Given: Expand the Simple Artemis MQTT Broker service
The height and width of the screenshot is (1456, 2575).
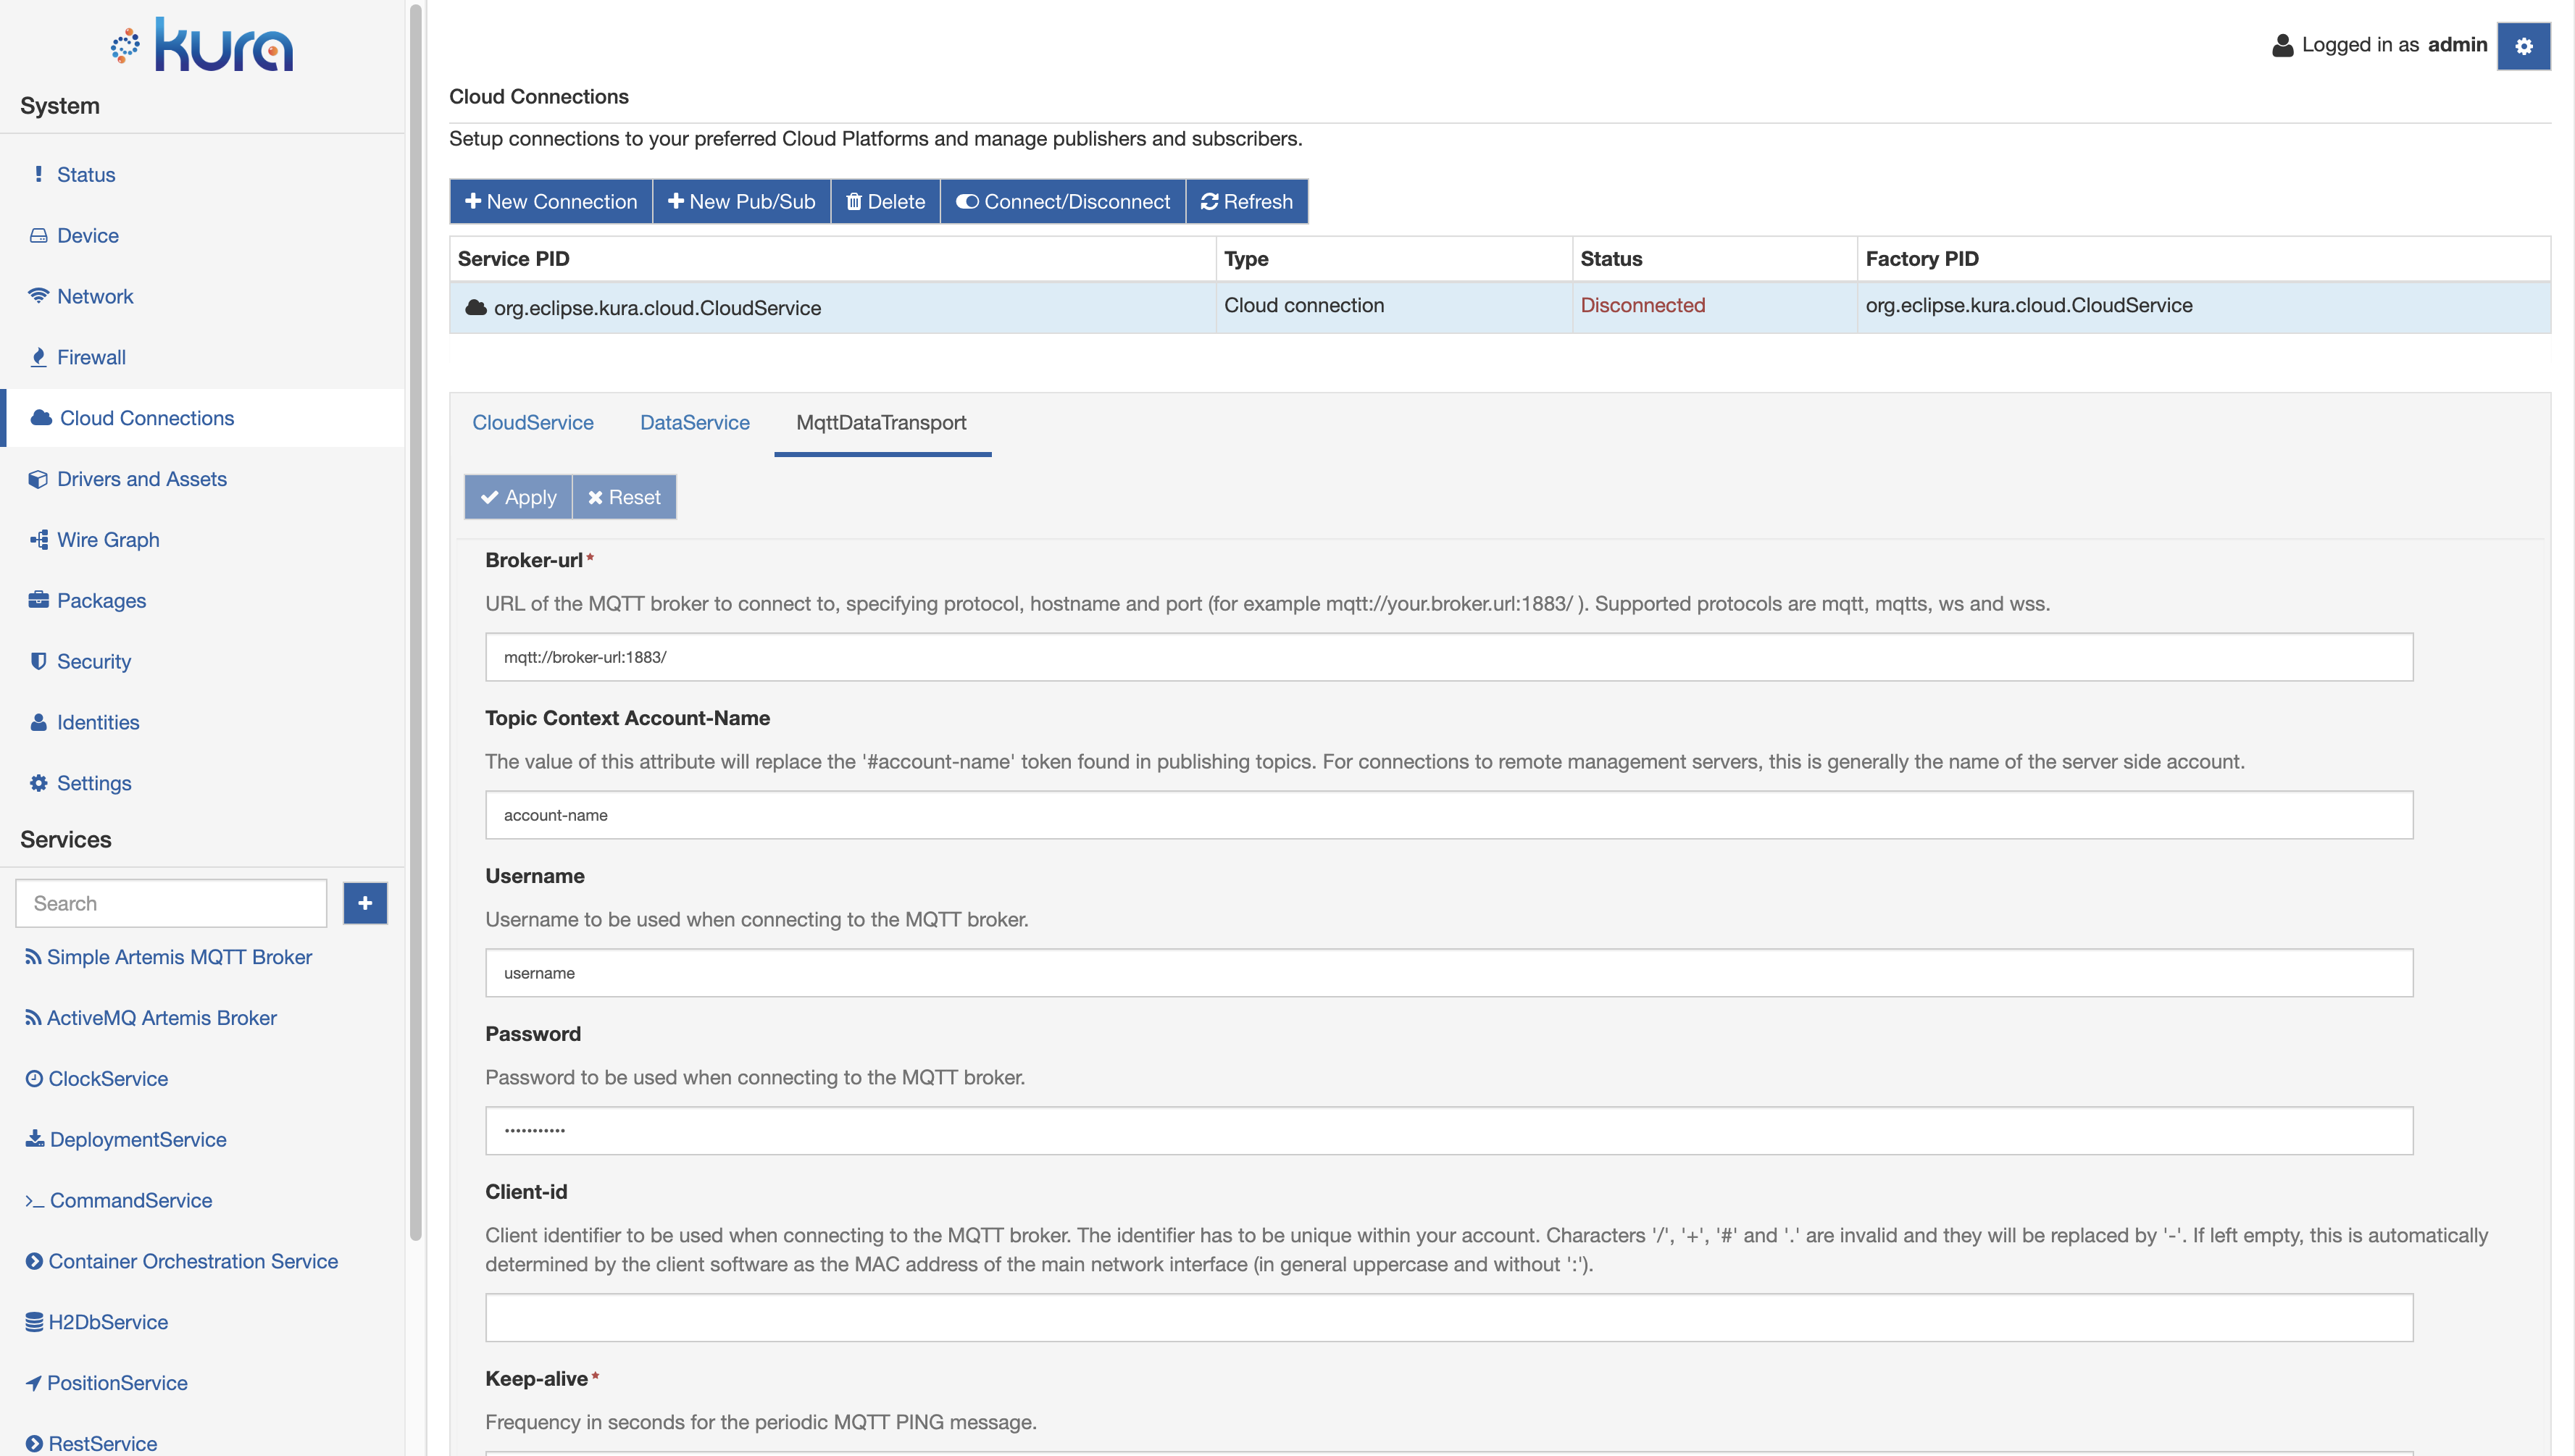Looking at the screenshot, I should [179, 957].
